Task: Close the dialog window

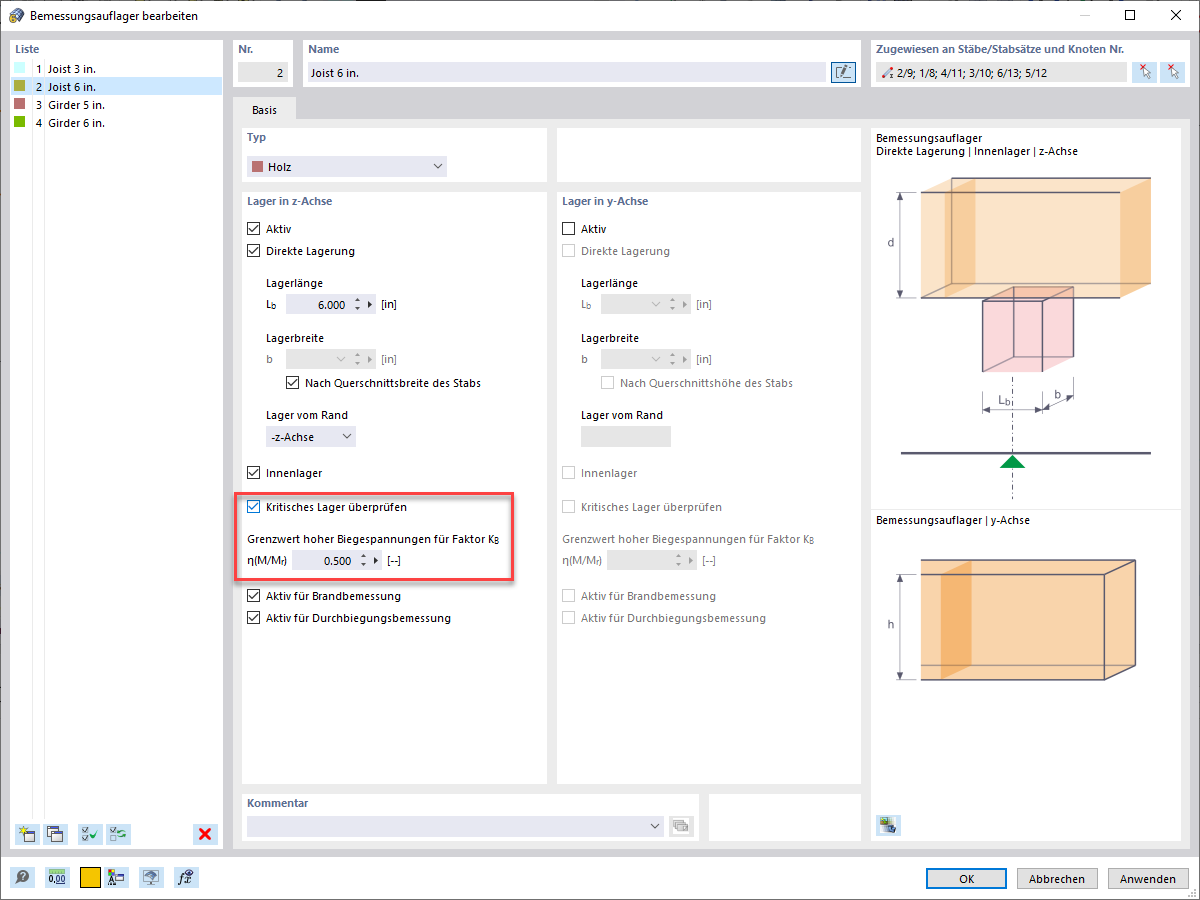Action: pyautogui.click(x=1176, y=15)
